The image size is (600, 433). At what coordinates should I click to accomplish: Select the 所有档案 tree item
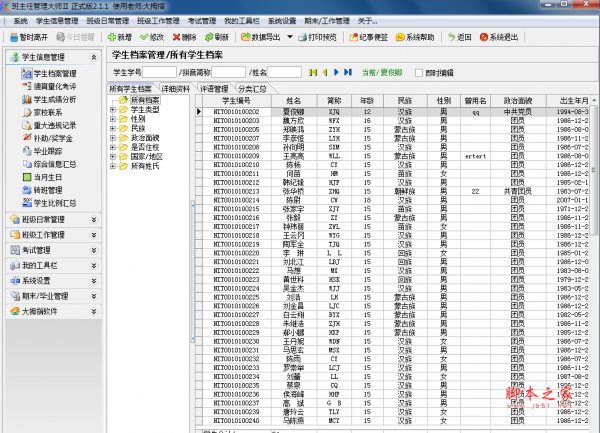144,100
